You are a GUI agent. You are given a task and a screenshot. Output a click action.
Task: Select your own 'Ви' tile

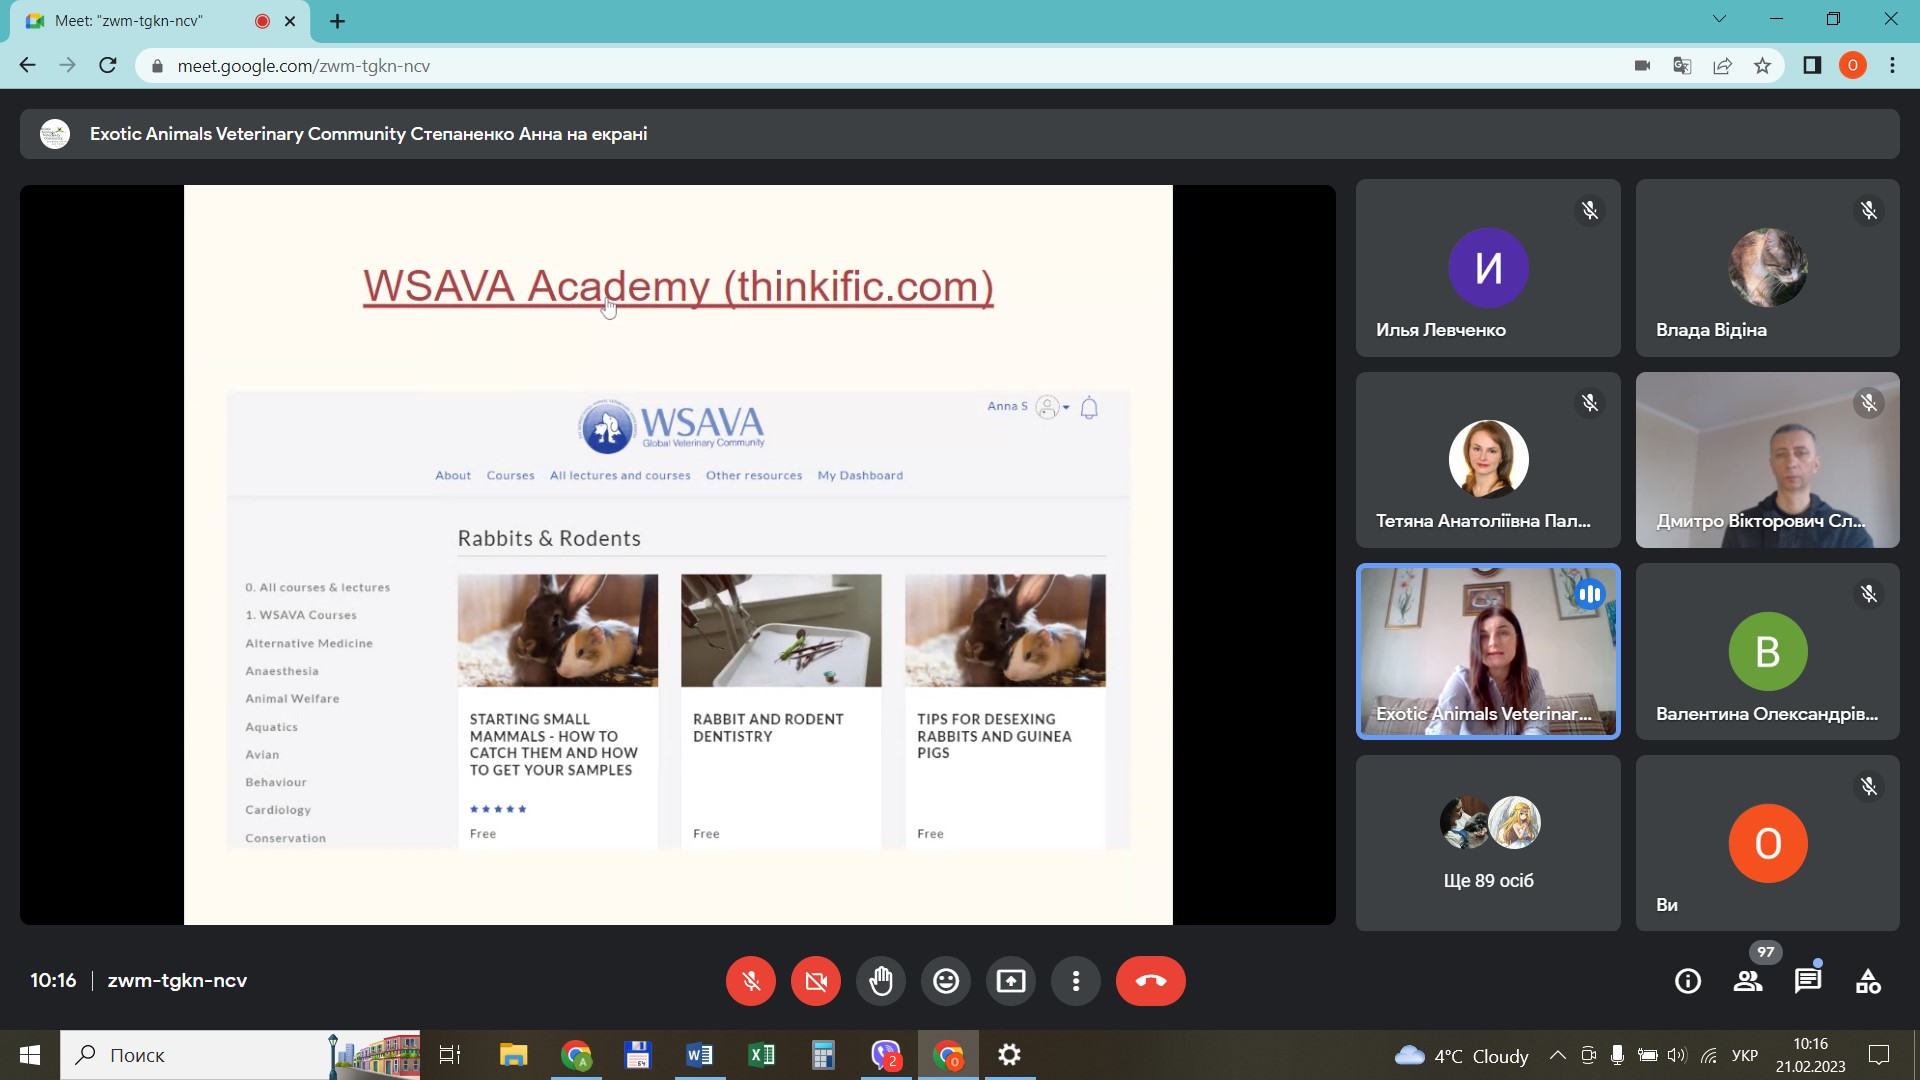(1768, 843)
